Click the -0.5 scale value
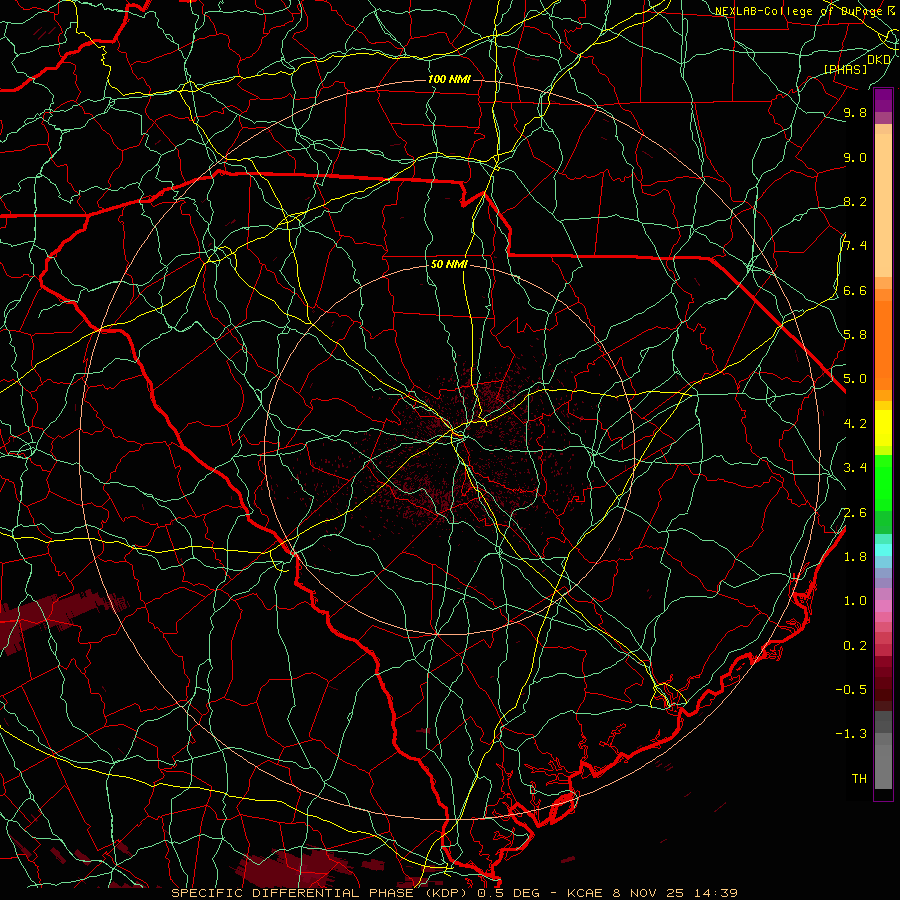This screenshot has width=900, height=900. (x=851, y=689)
